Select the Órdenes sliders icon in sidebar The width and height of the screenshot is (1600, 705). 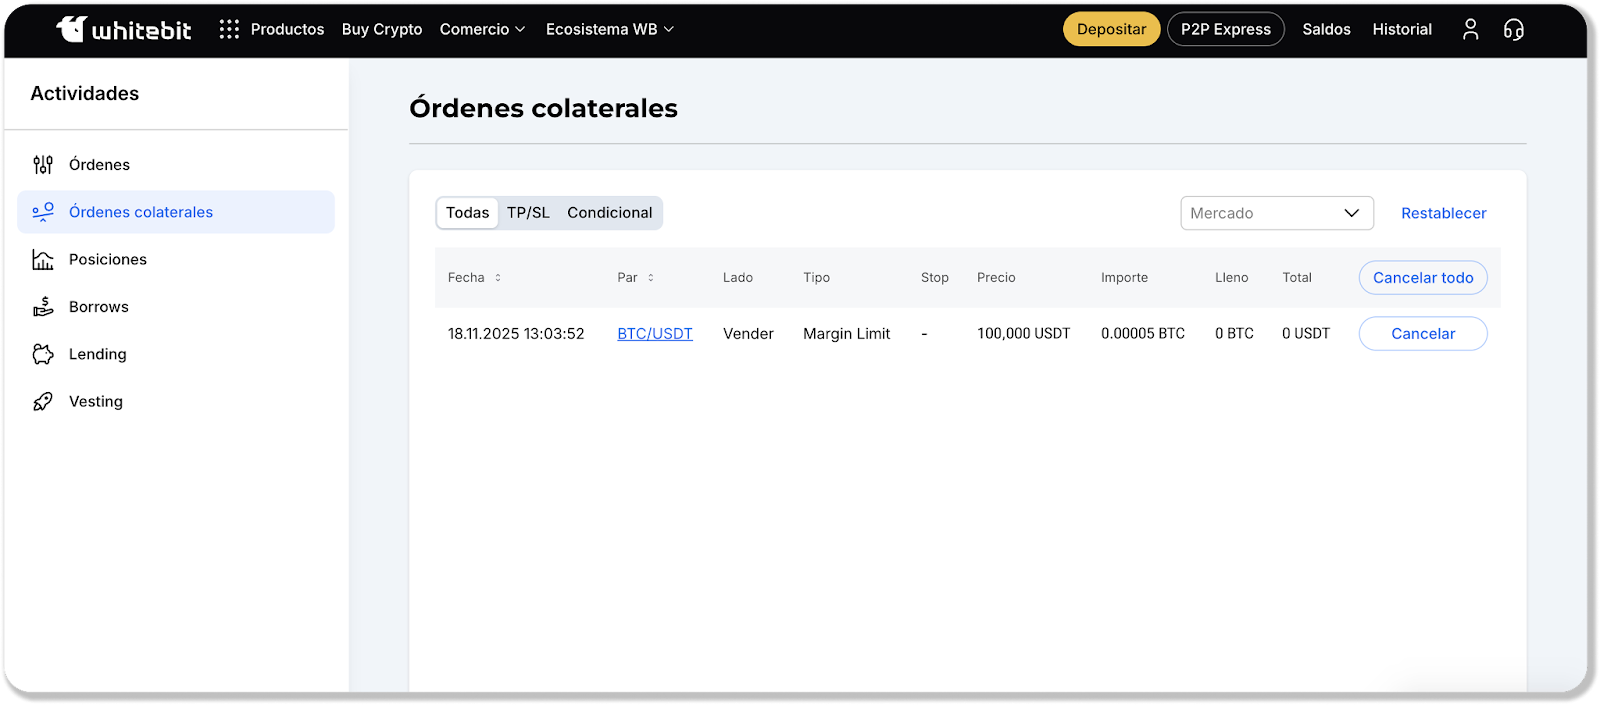point(43,165)
